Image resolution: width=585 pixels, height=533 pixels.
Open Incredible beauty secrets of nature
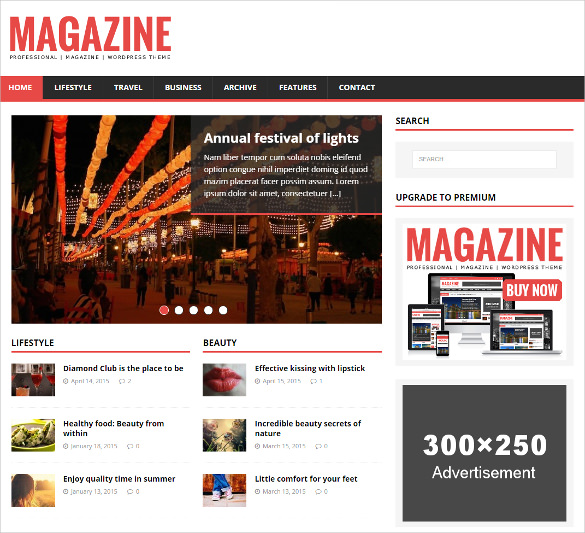tap(308, 428)
